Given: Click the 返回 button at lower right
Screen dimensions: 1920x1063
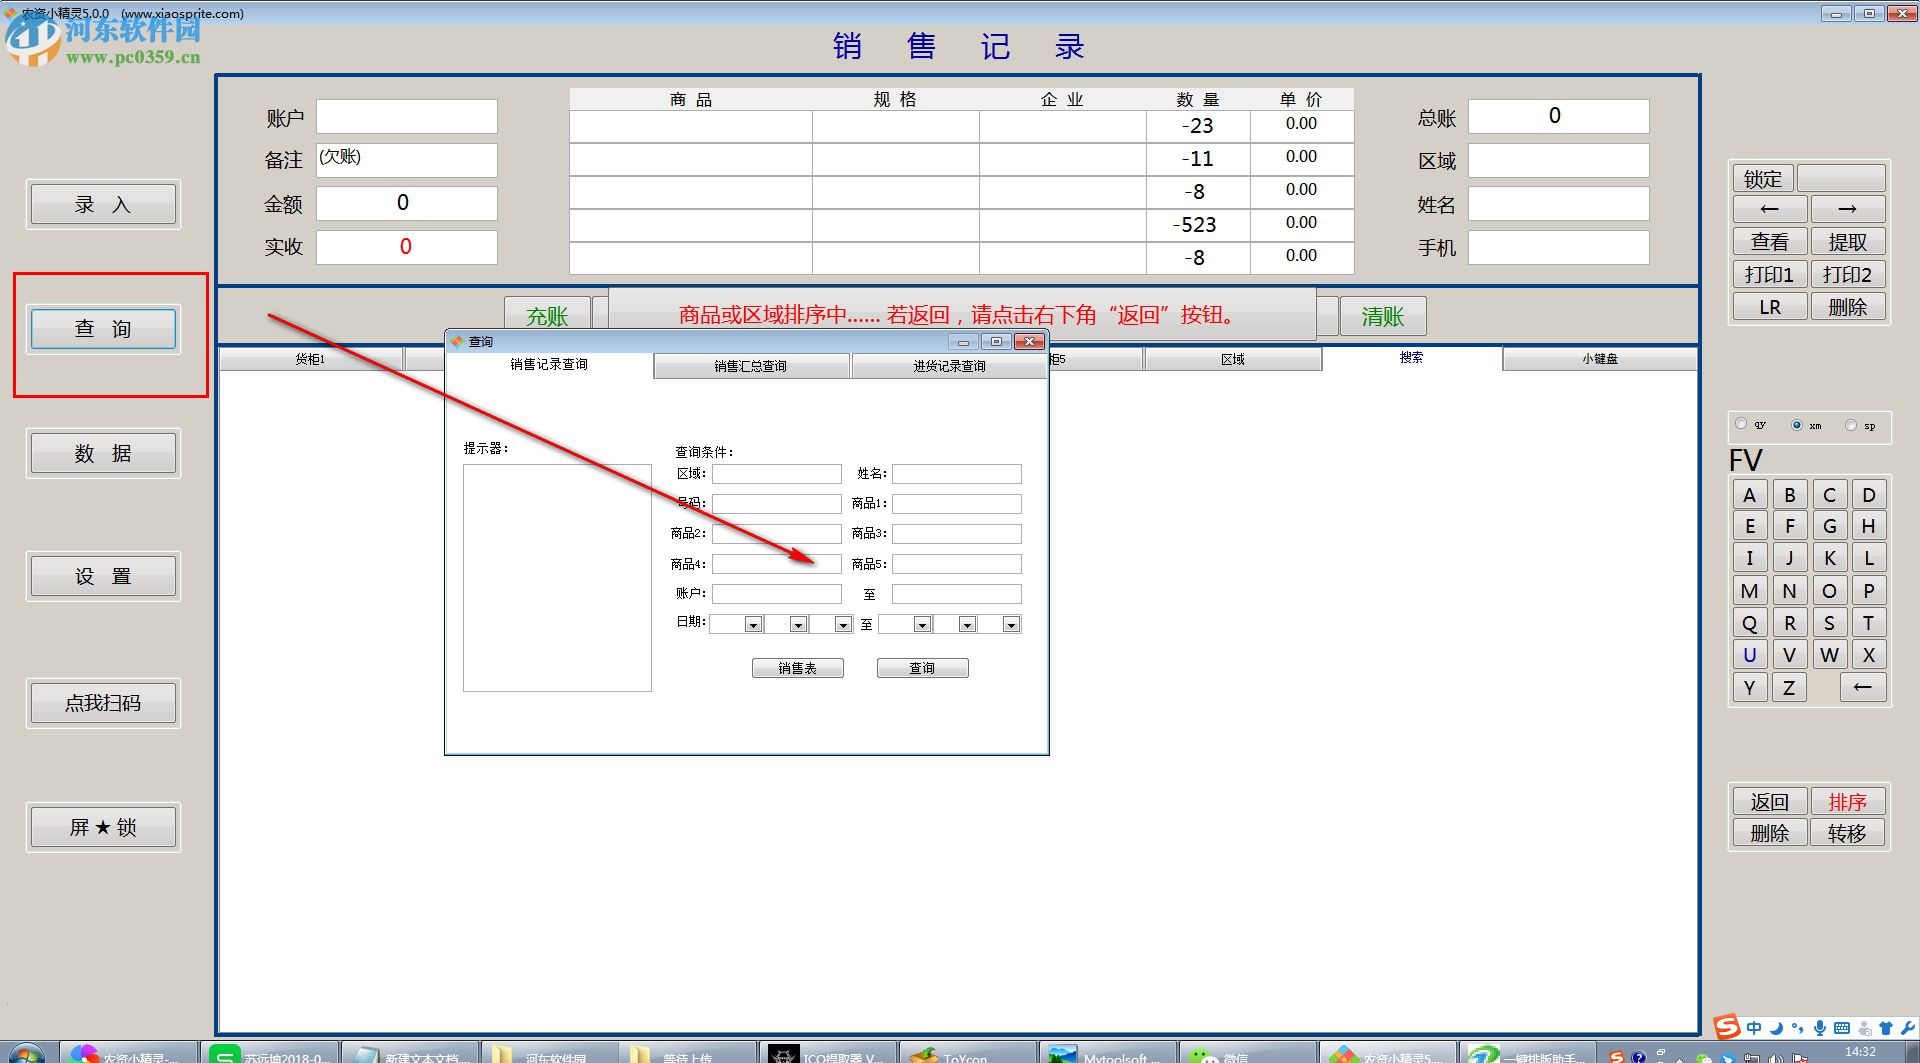Looking at the screenshot, I should [1769, 802].
